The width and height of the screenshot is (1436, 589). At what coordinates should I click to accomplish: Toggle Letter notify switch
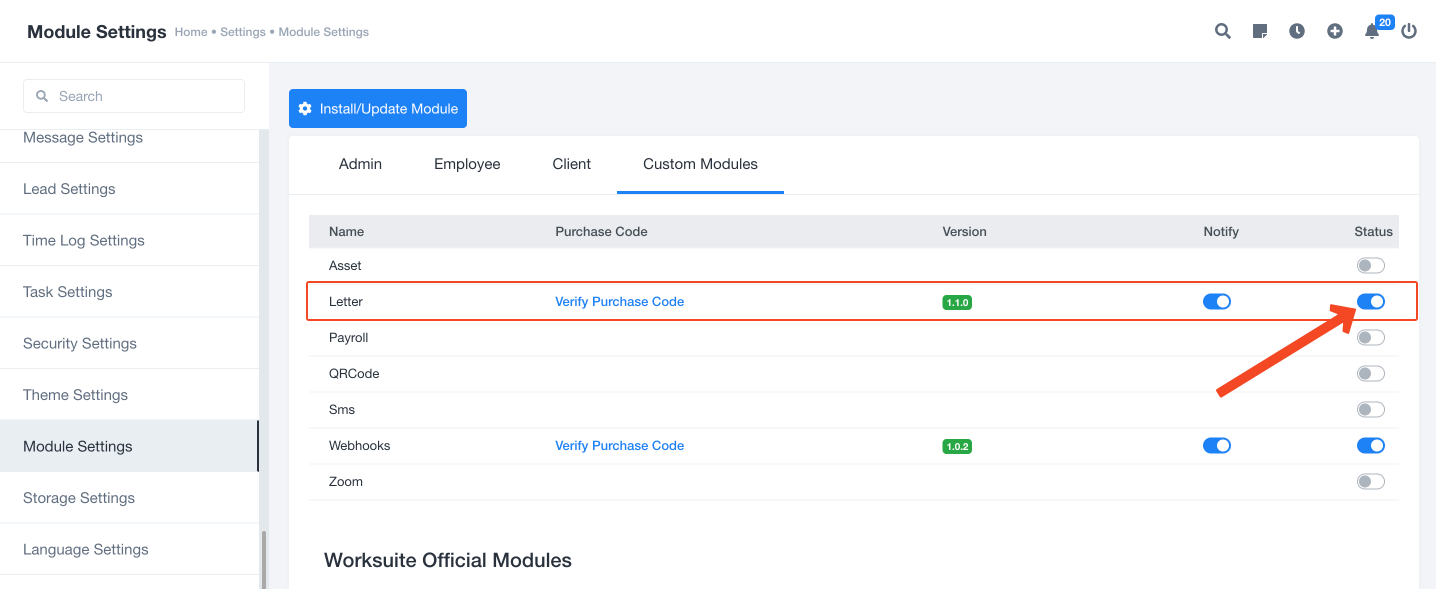point(1217,301)
